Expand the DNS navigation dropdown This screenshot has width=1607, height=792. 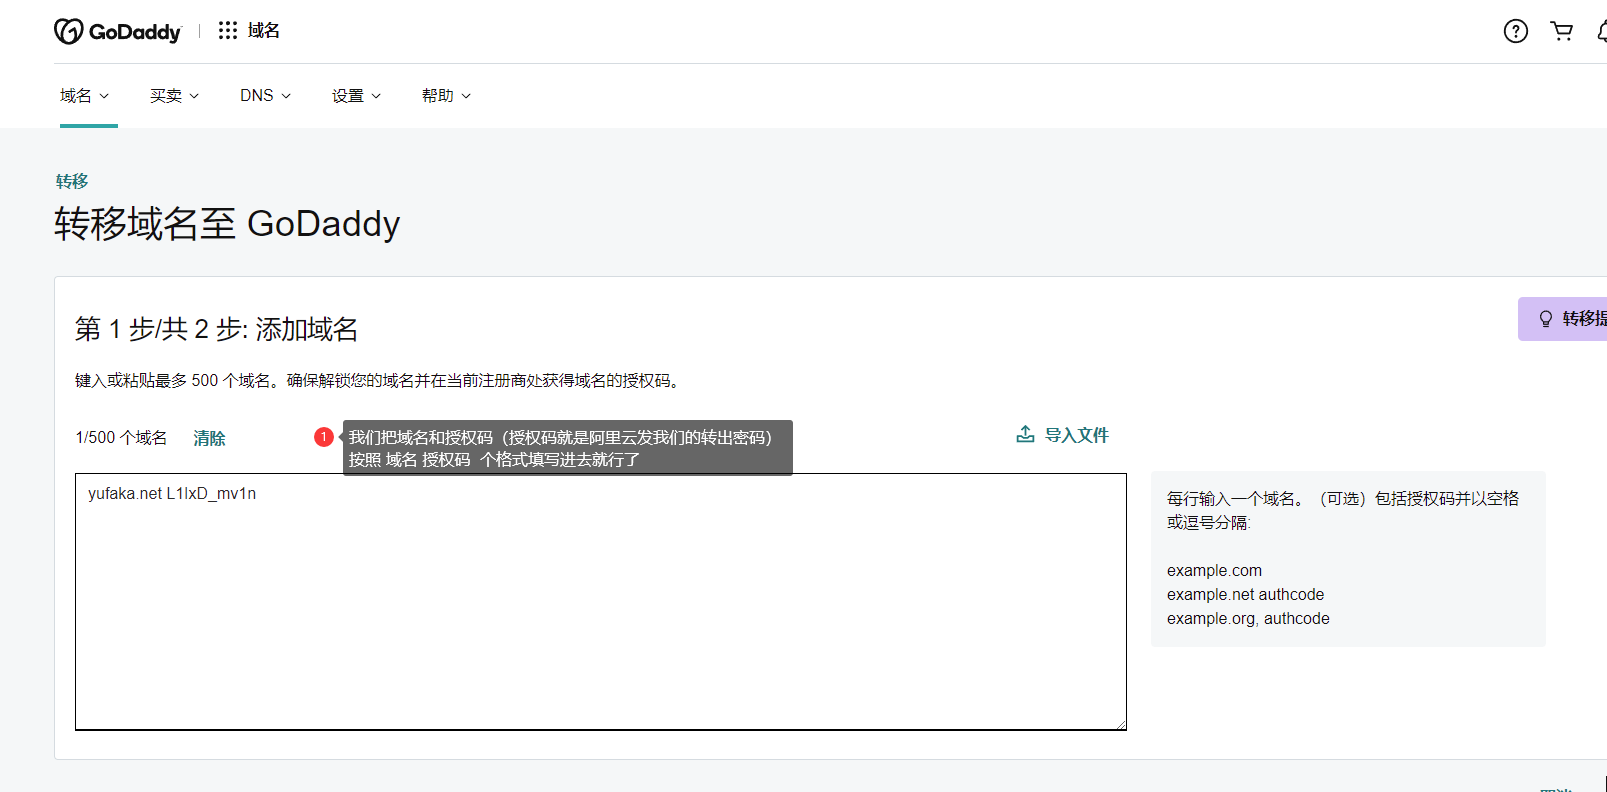tap(266, 96)
